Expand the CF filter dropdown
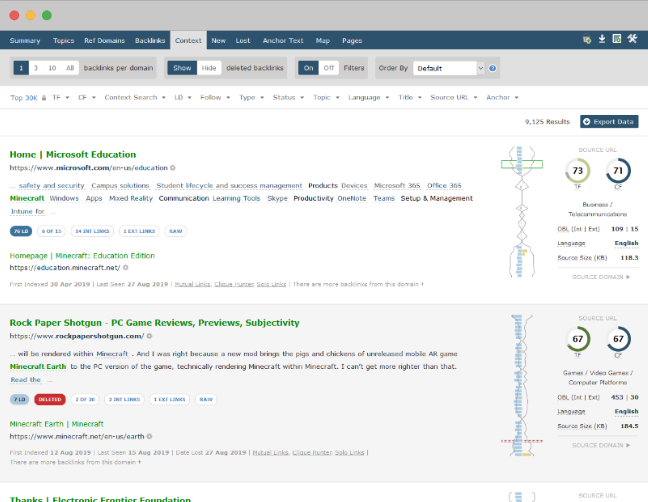 (x=87, y=98)
